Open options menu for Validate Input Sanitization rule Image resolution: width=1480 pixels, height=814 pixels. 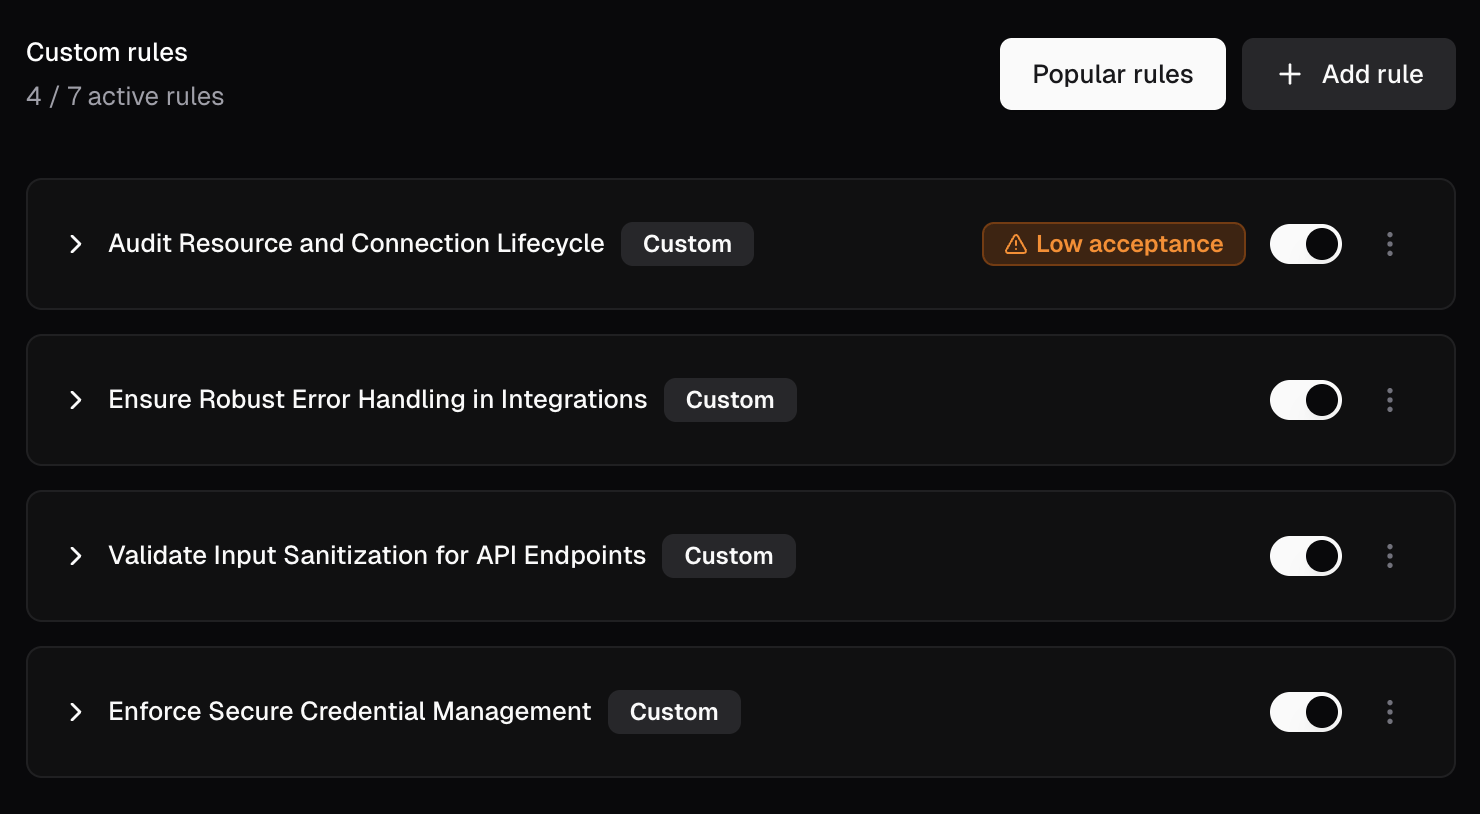pos(1390,555)
